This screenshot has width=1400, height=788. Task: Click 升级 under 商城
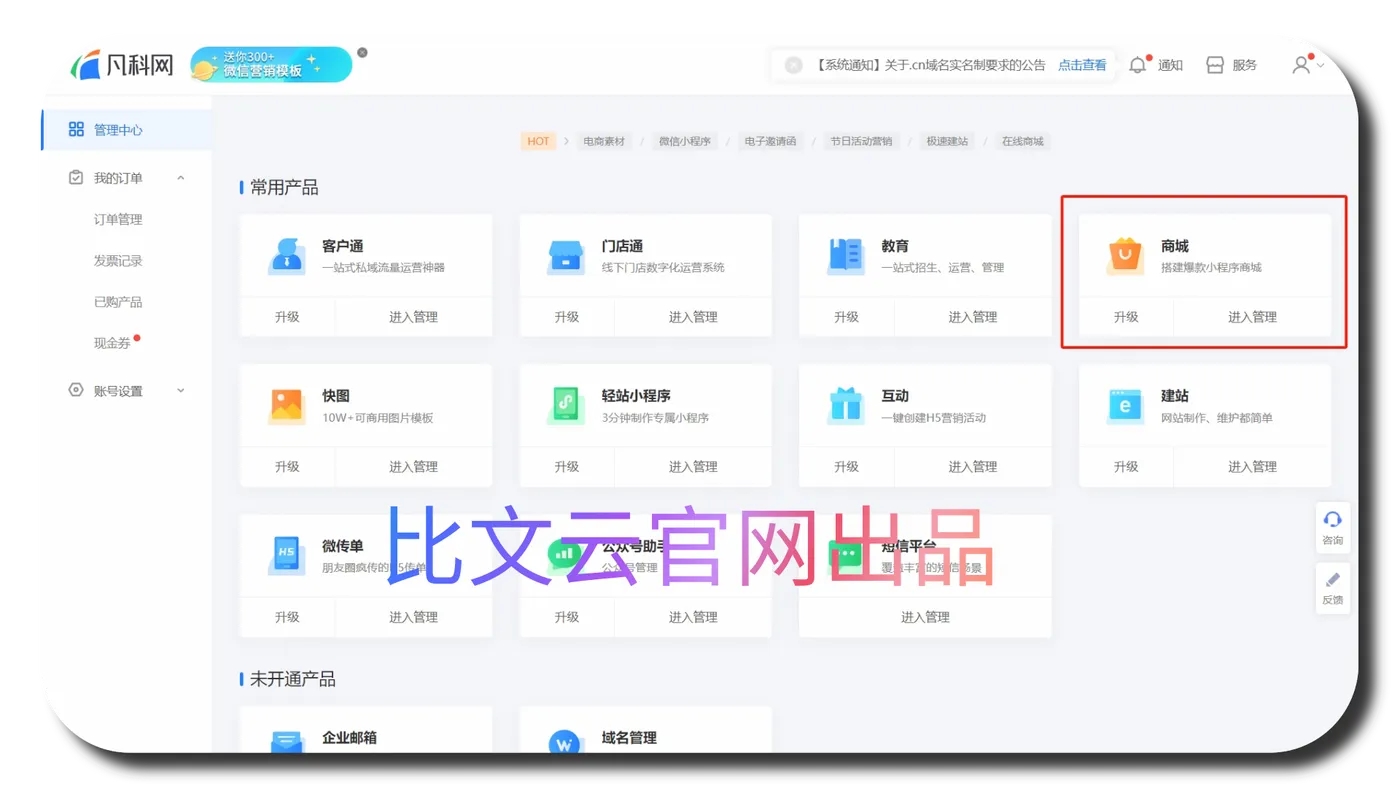pos(1126,317)
